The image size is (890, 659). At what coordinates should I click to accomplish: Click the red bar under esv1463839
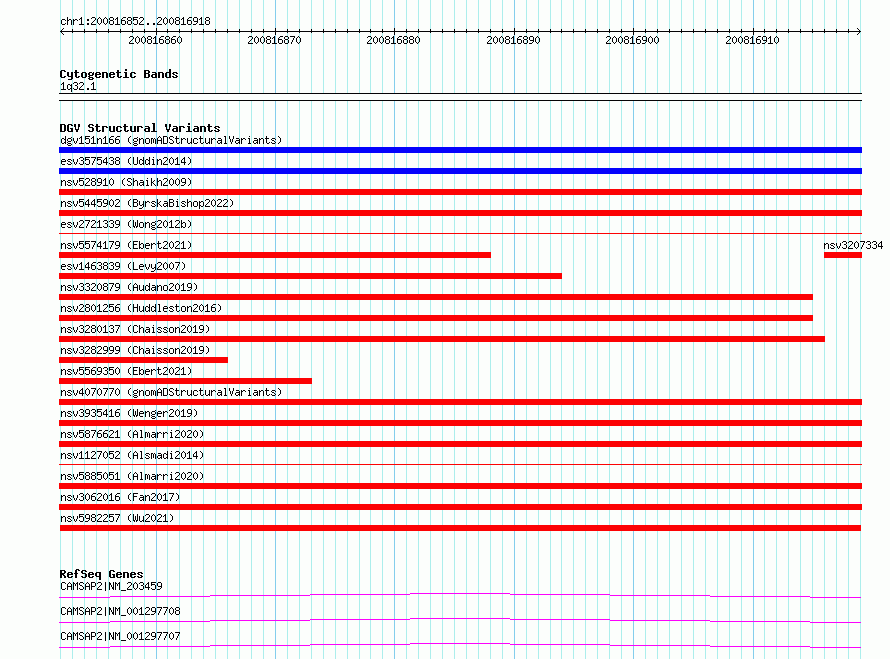tap(310, 276)
